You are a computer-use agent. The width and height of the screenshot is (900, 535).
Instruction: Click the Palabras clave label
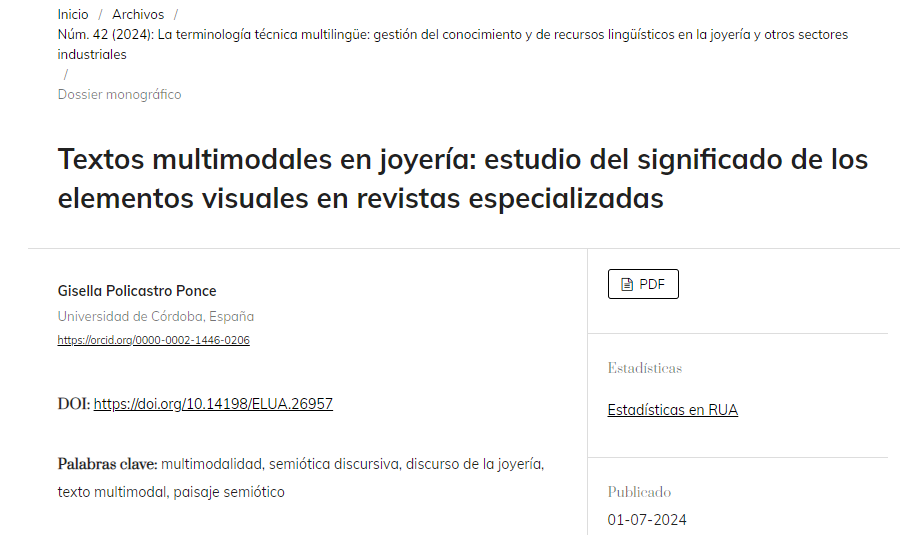107,464
